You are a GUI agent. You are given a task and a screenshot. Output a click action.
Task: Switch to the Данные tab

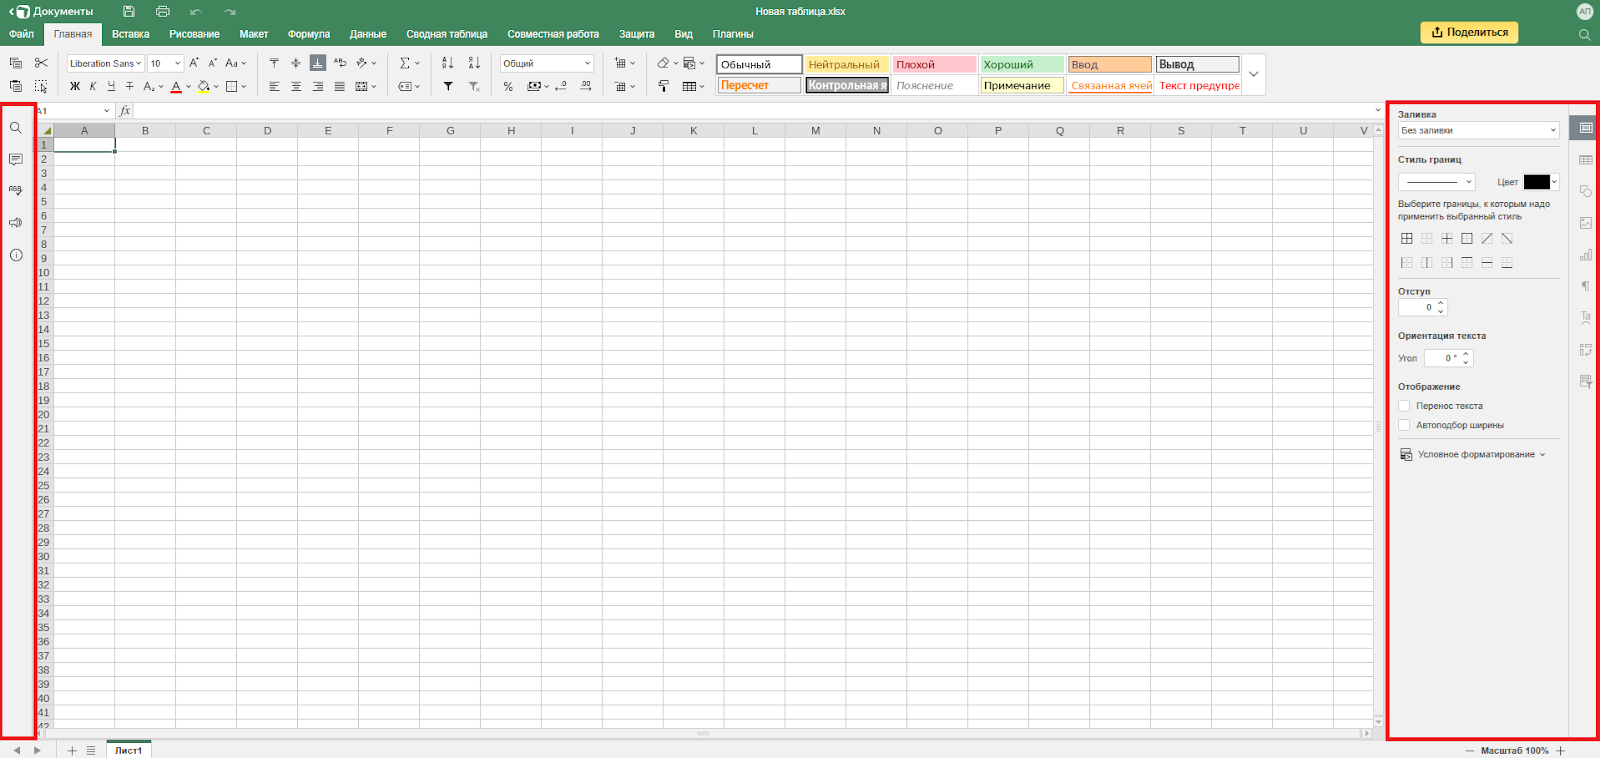368,34
